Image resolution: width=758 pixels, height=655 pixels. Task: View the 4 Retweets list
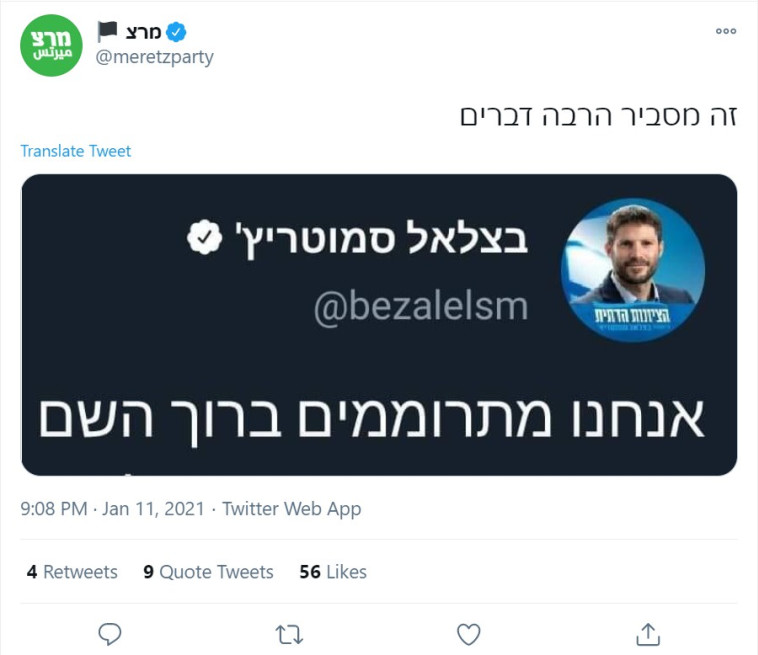(x=72, y=572)
